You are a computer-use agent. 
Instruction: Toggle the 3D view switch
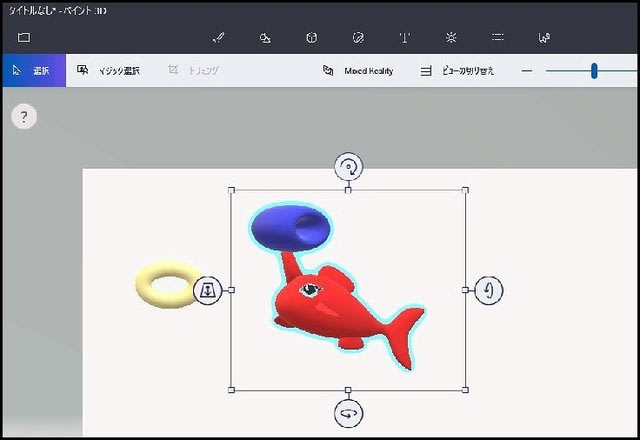click(457, 71)
